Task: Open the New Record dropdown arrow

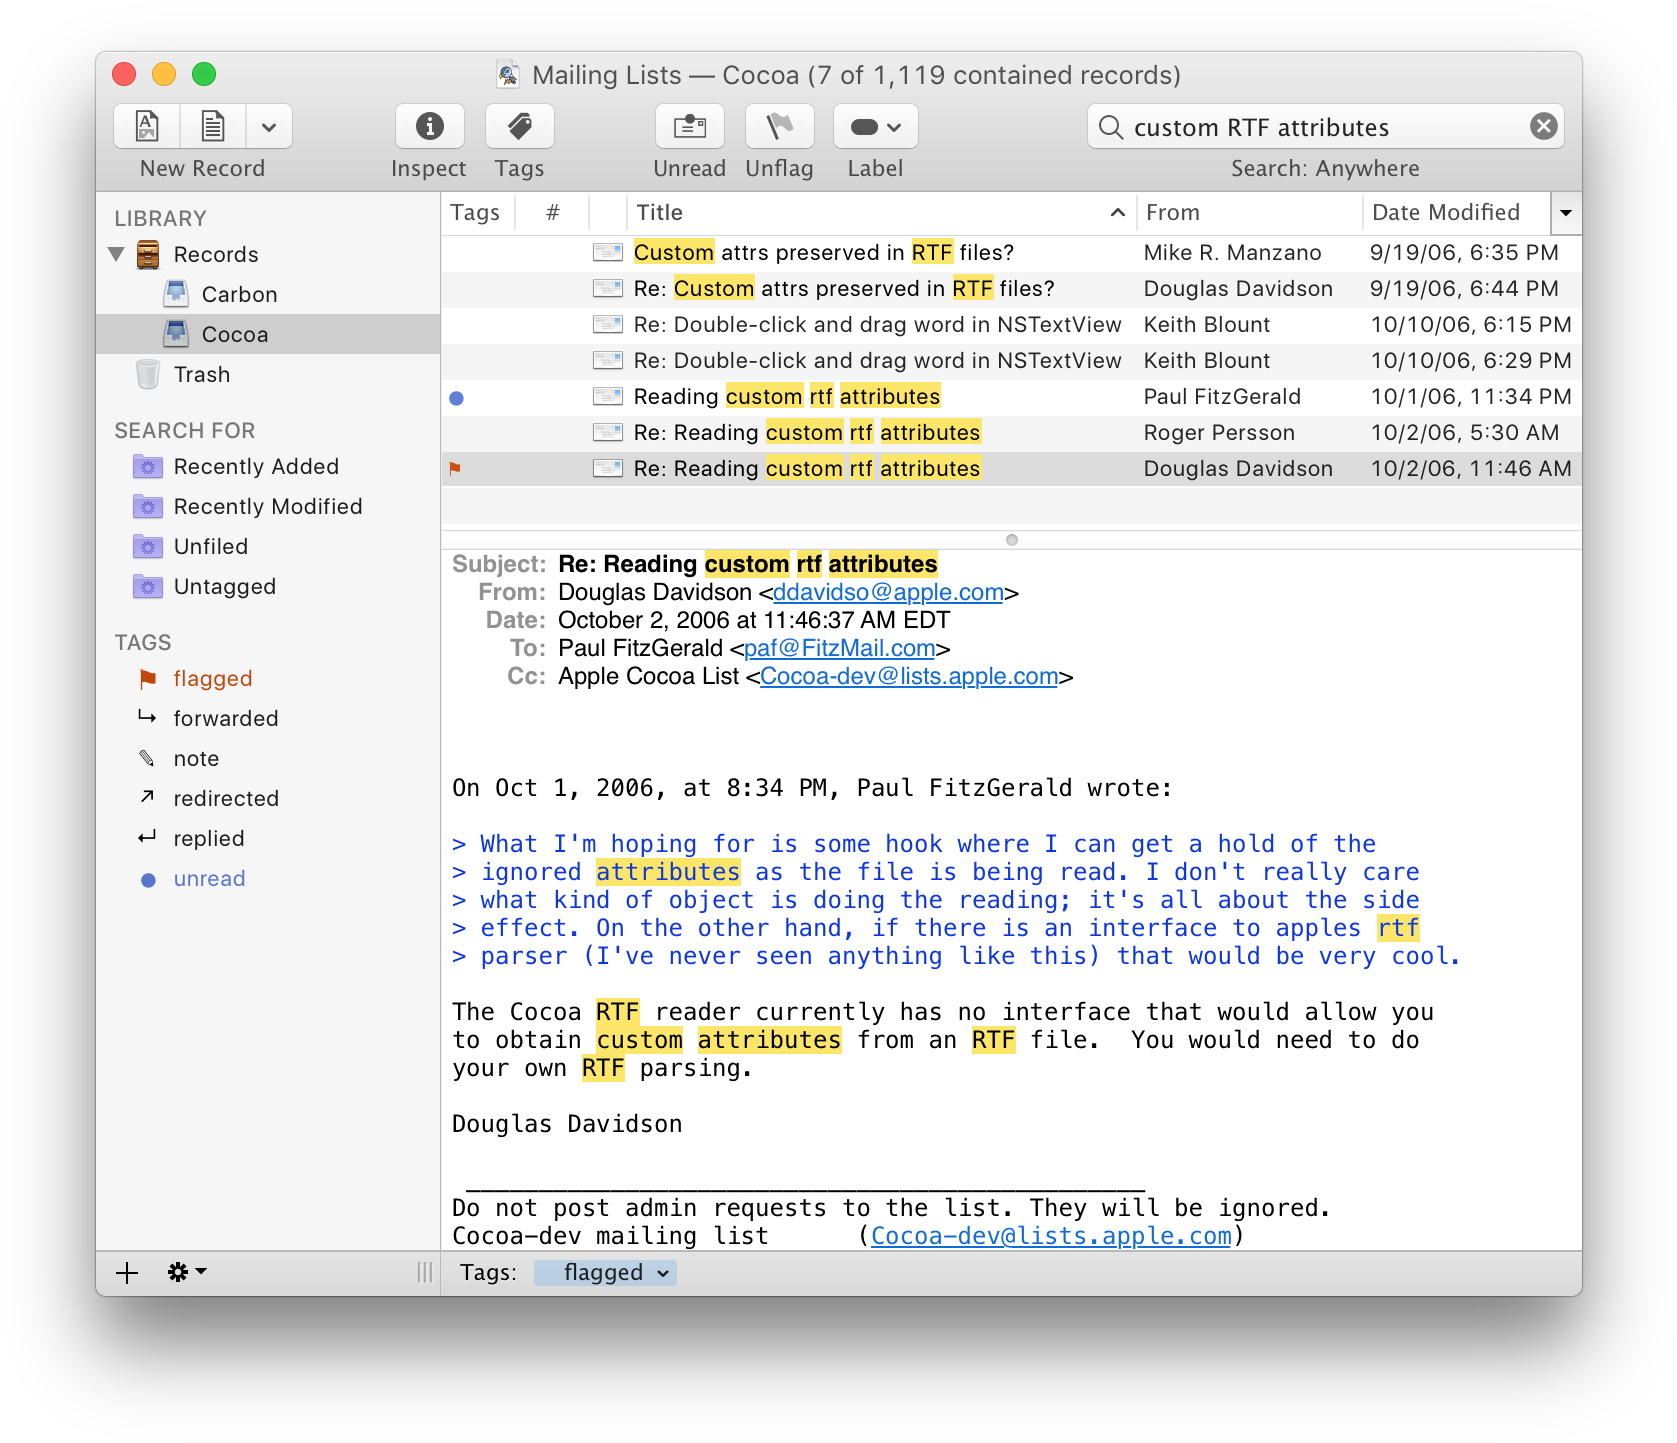Action: coord(269,127)
